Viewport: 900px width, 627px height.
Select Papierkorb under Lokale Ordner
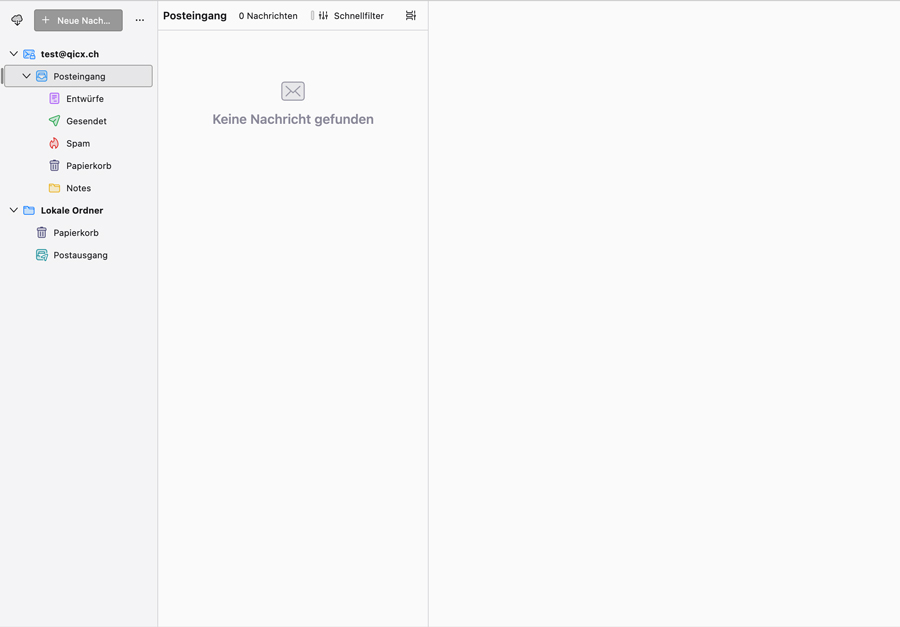tap(76, 233)
